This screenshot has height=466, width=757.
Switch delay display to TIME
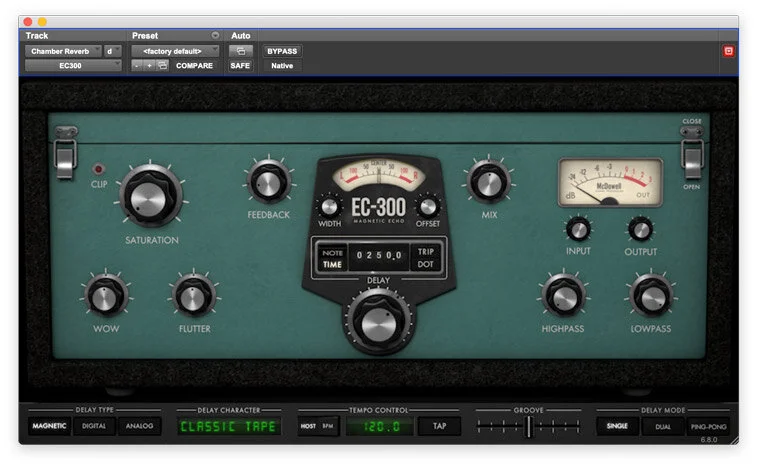pyautogui.click(x=332, y=264)
